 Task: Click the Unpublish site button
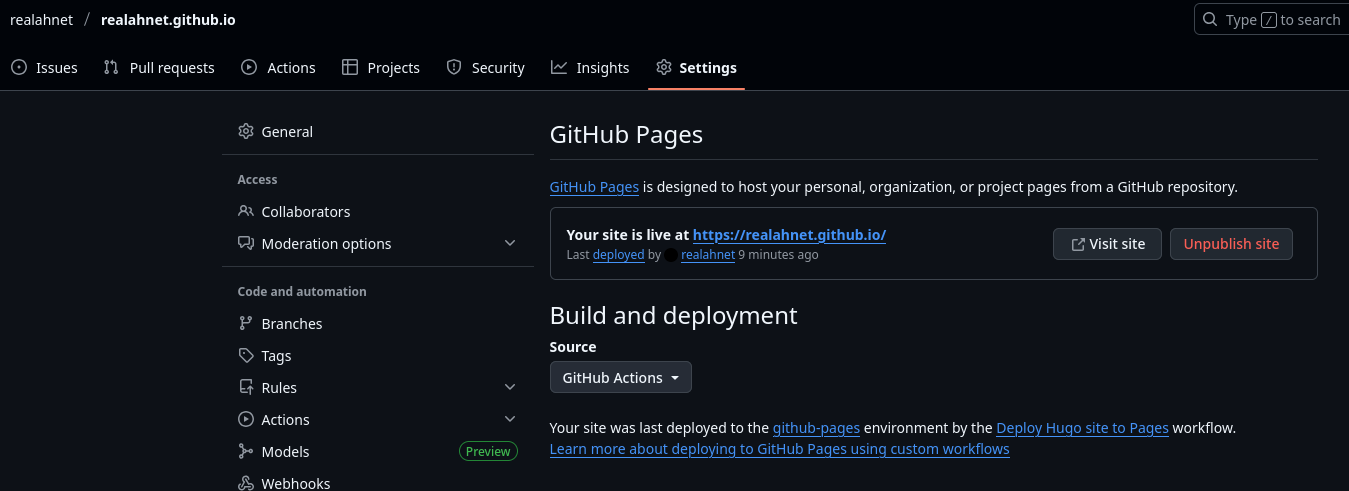[1230, 244]
